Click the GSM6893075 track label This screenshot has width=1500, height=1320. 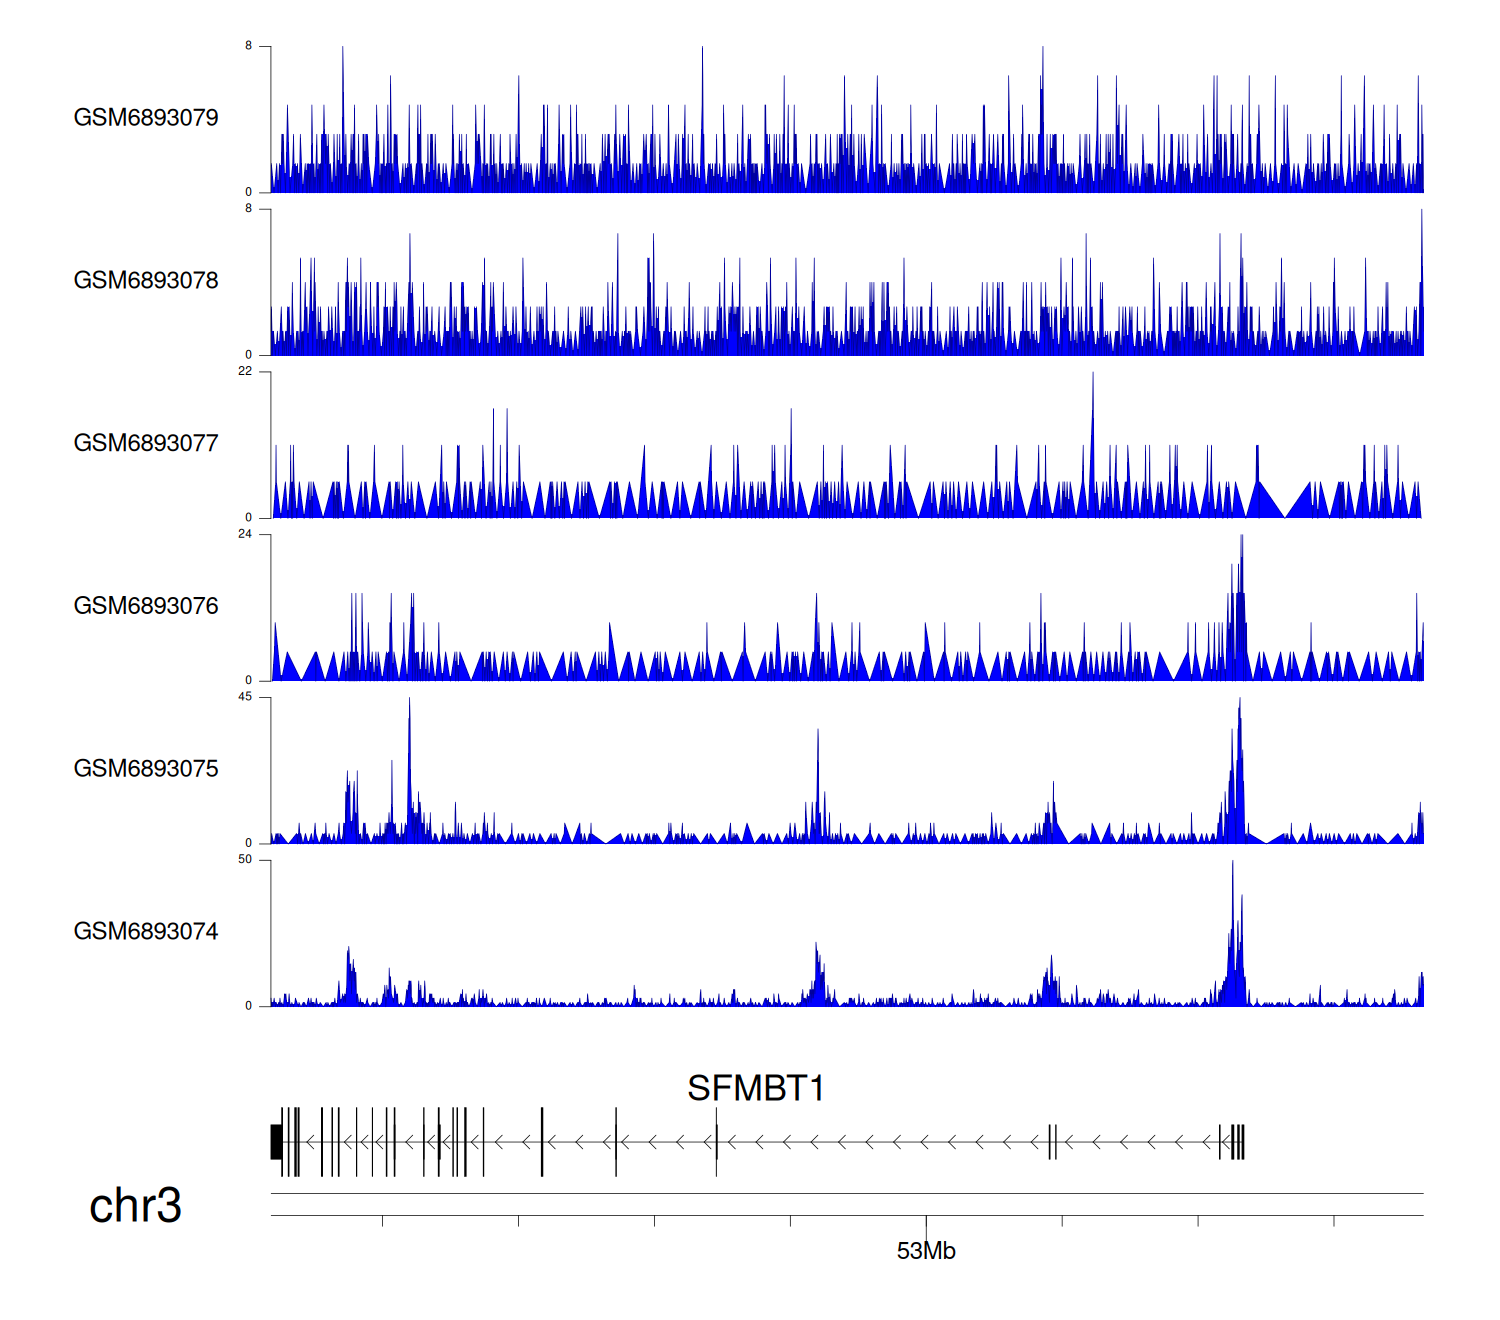[146, 769]
